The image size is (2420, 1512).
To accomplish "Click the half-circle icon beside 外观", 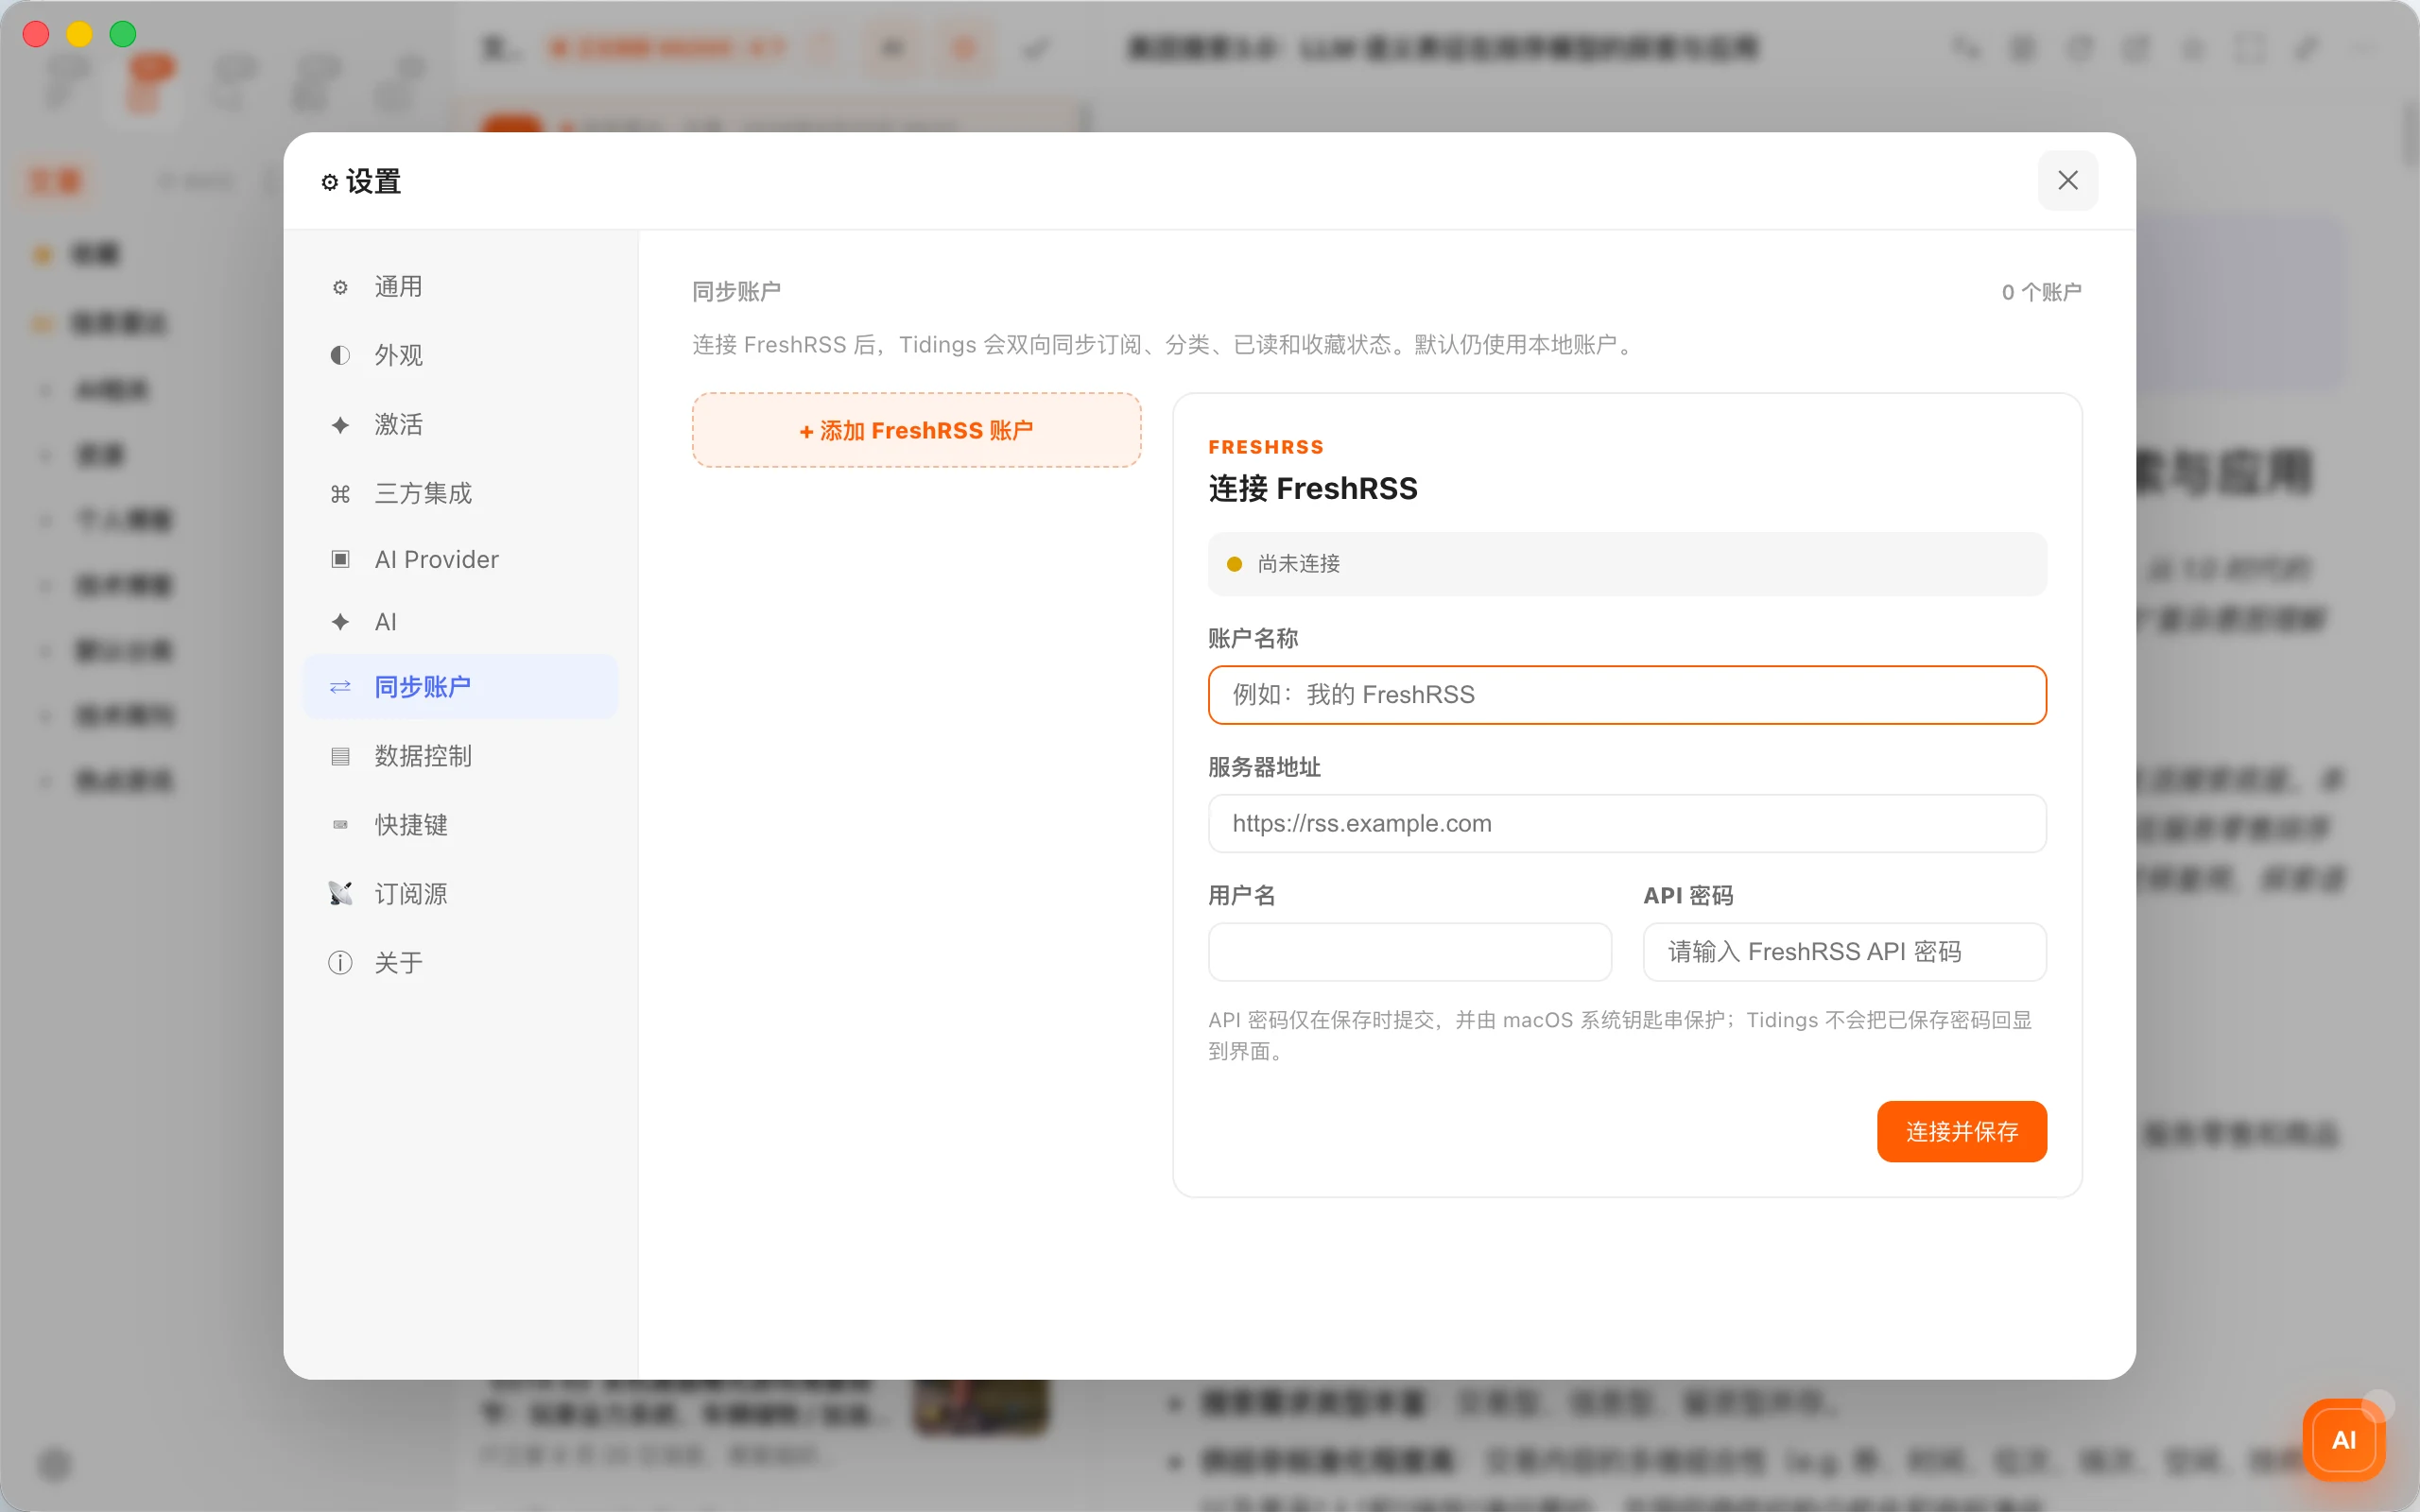I will coord(340,355).
